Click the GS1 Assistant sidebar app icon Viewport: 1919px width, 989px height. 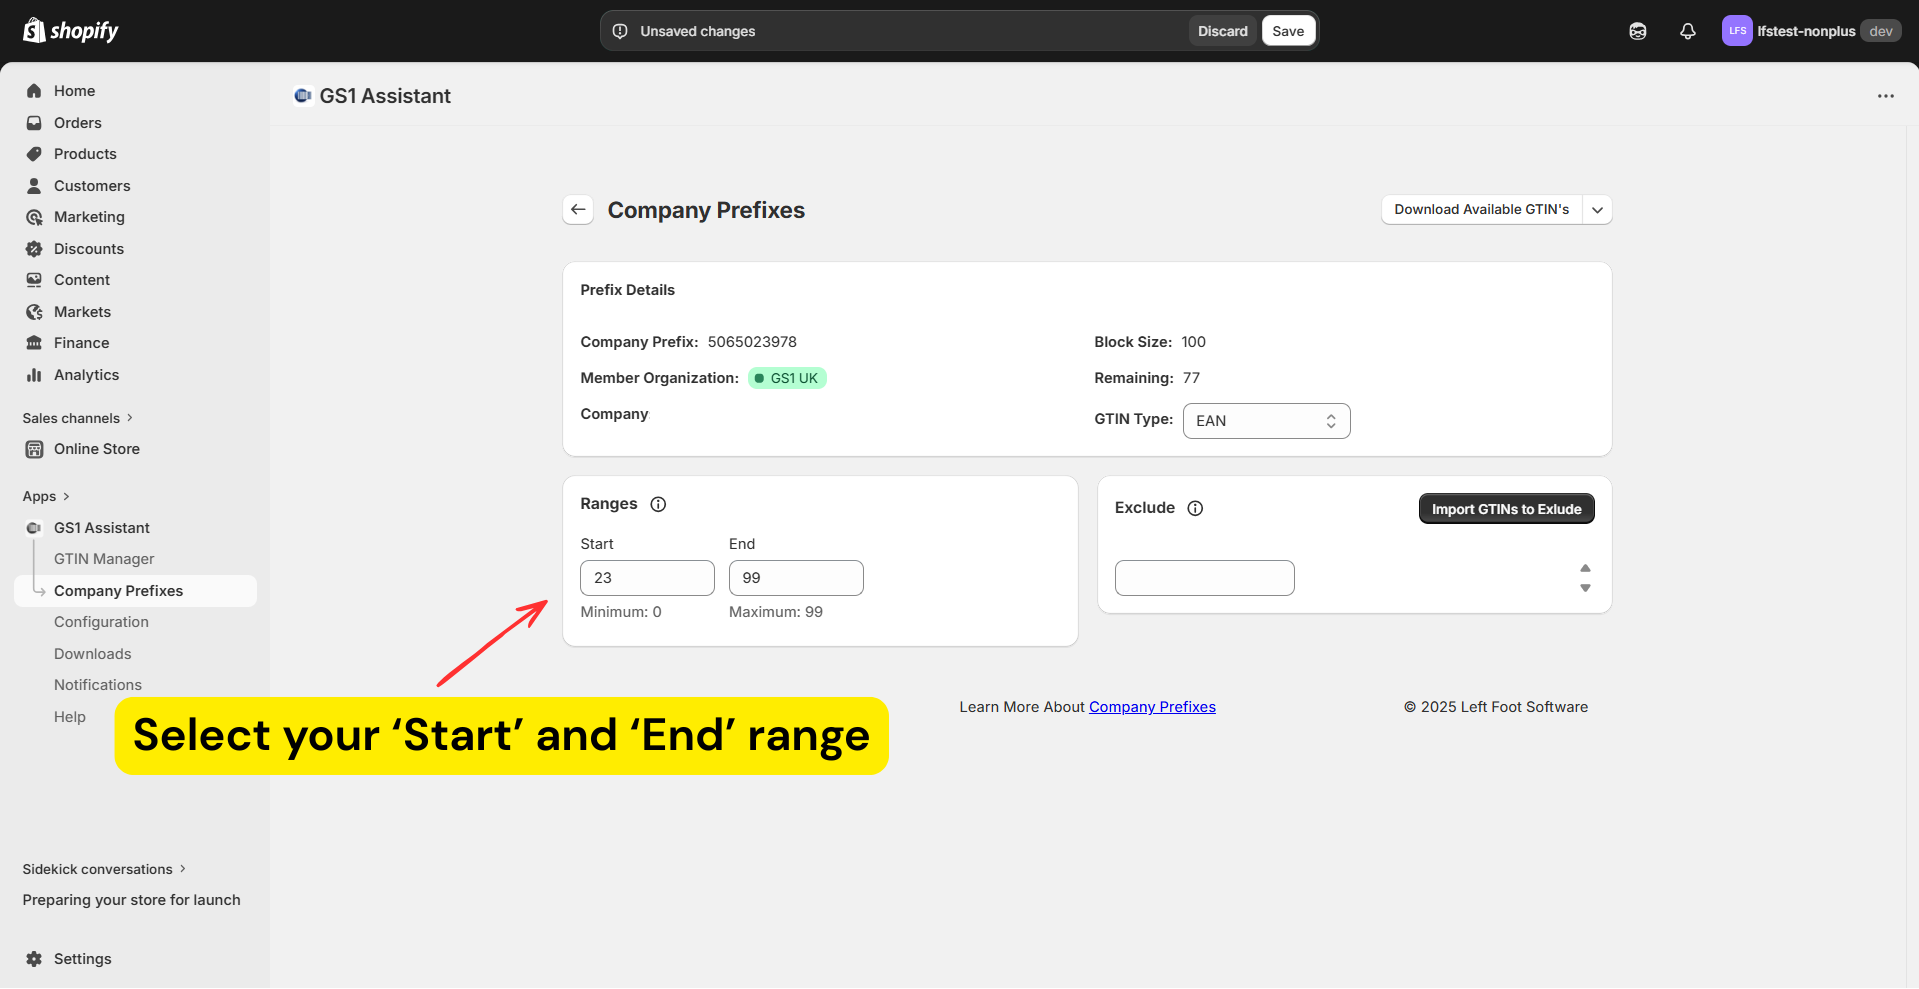[x=34, y=528]
